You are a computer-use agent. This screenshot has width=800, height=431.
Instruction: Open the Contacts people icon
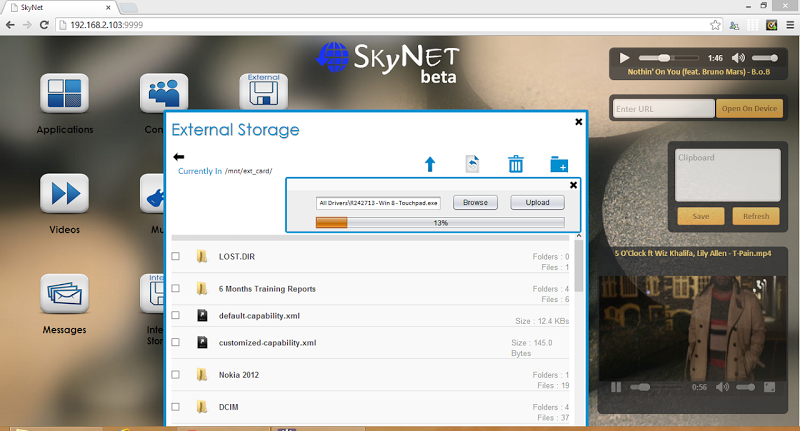point(164,92)
